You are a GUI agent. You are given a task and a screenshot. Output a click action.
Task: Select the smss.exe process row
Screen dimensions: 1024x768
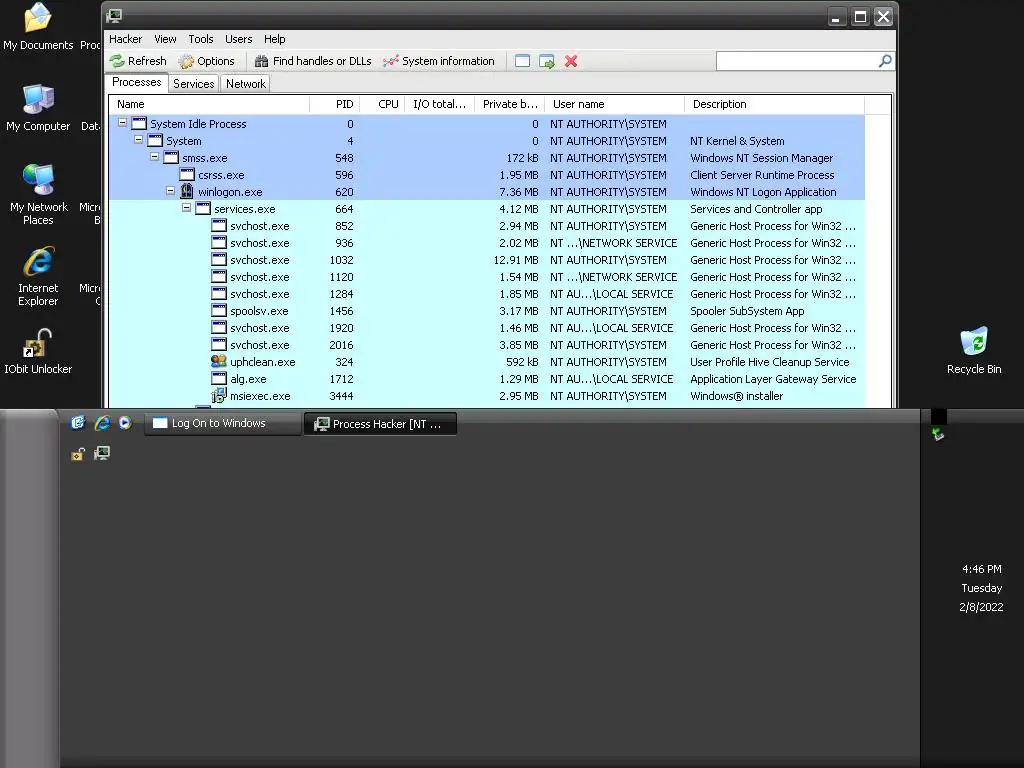(487, 158)
